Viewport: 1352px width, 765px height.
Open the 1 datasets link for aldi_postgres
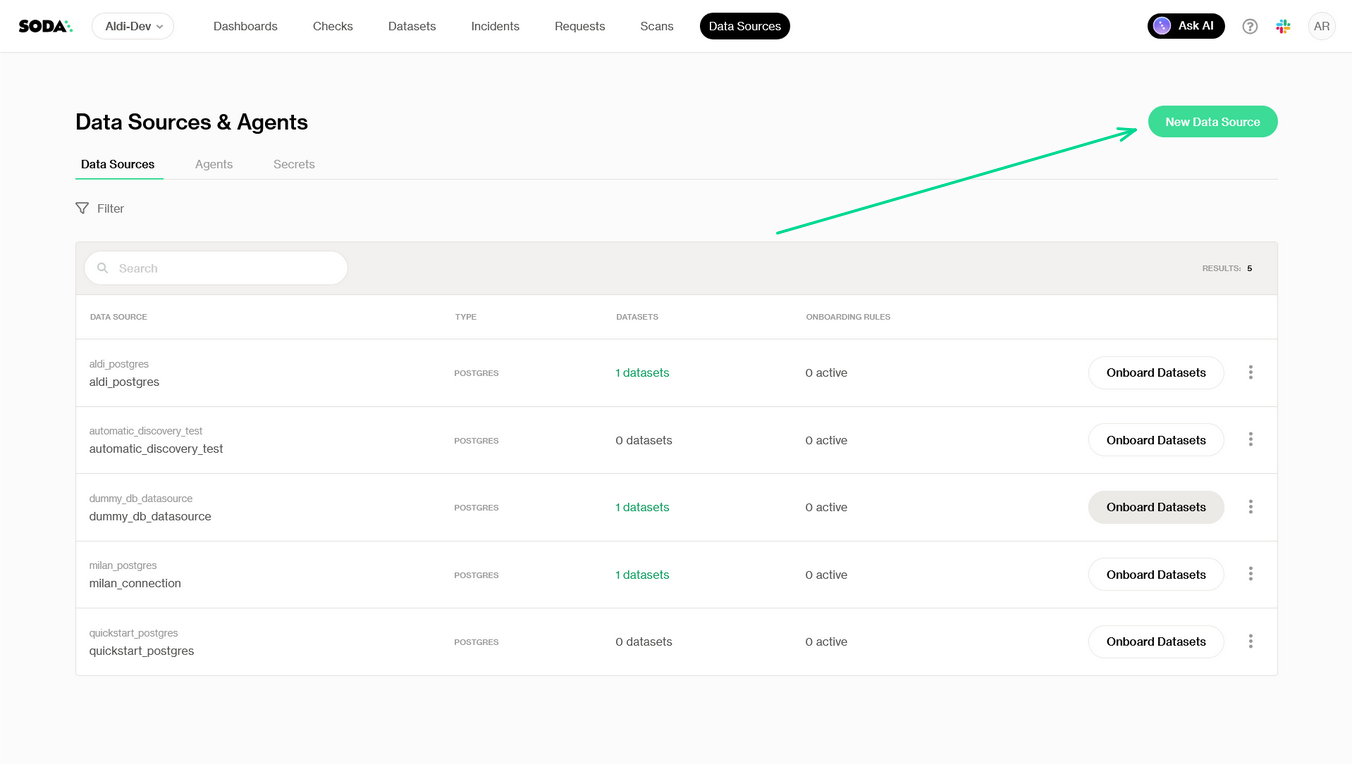pyautogui.click(x=642, y=373)
